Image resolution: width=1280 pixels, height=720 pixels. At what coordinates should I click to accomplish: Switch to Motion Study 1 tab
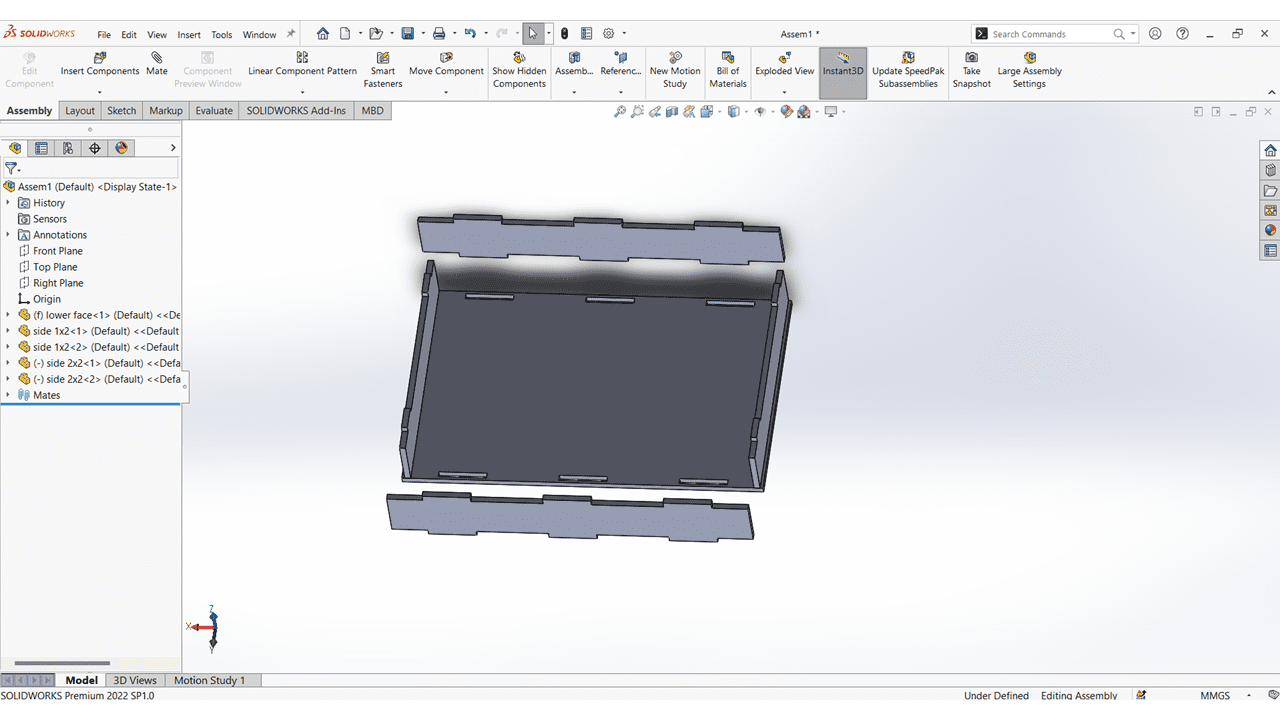(x=209, y=680)
